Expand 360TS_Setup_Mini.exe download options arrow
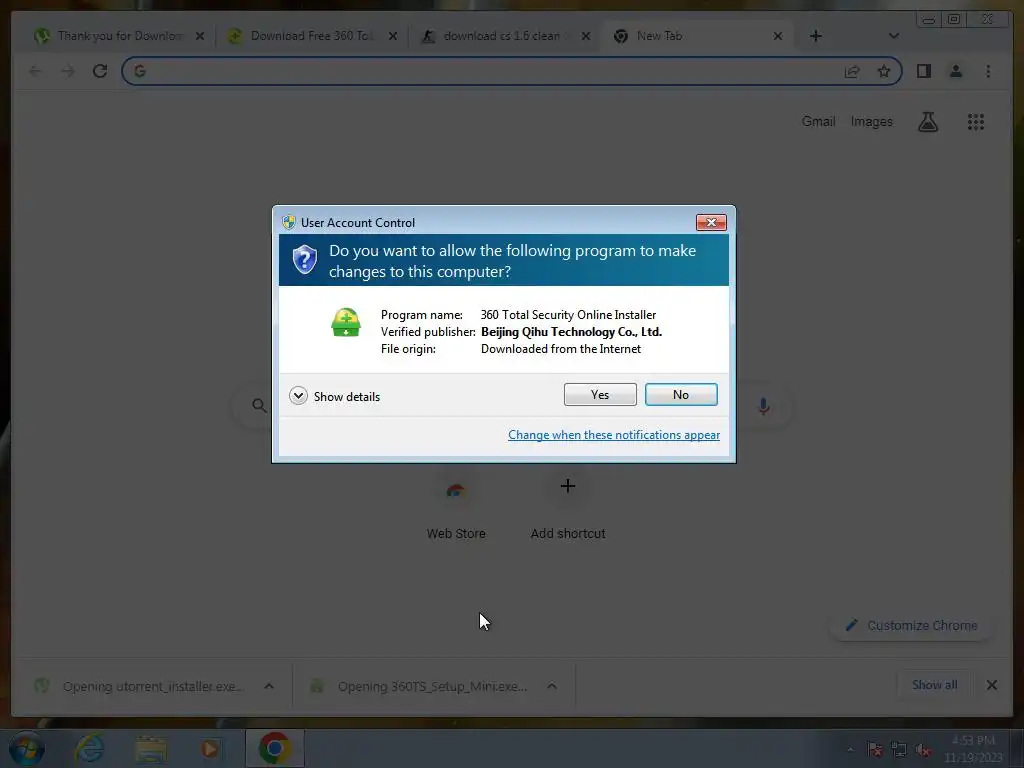Image resolution: width=1024 pixels, height=768 pixels. click(x=552, y=686)
